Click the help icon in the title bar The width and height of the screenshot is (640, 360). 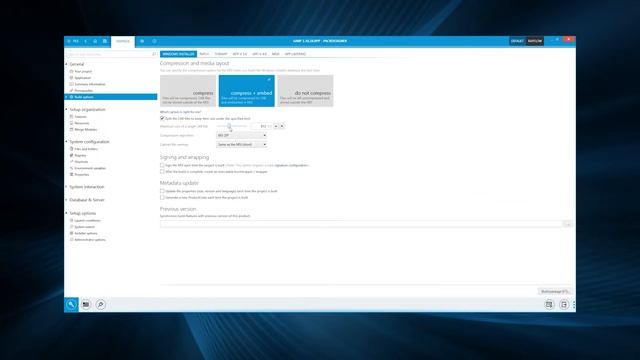154,41
